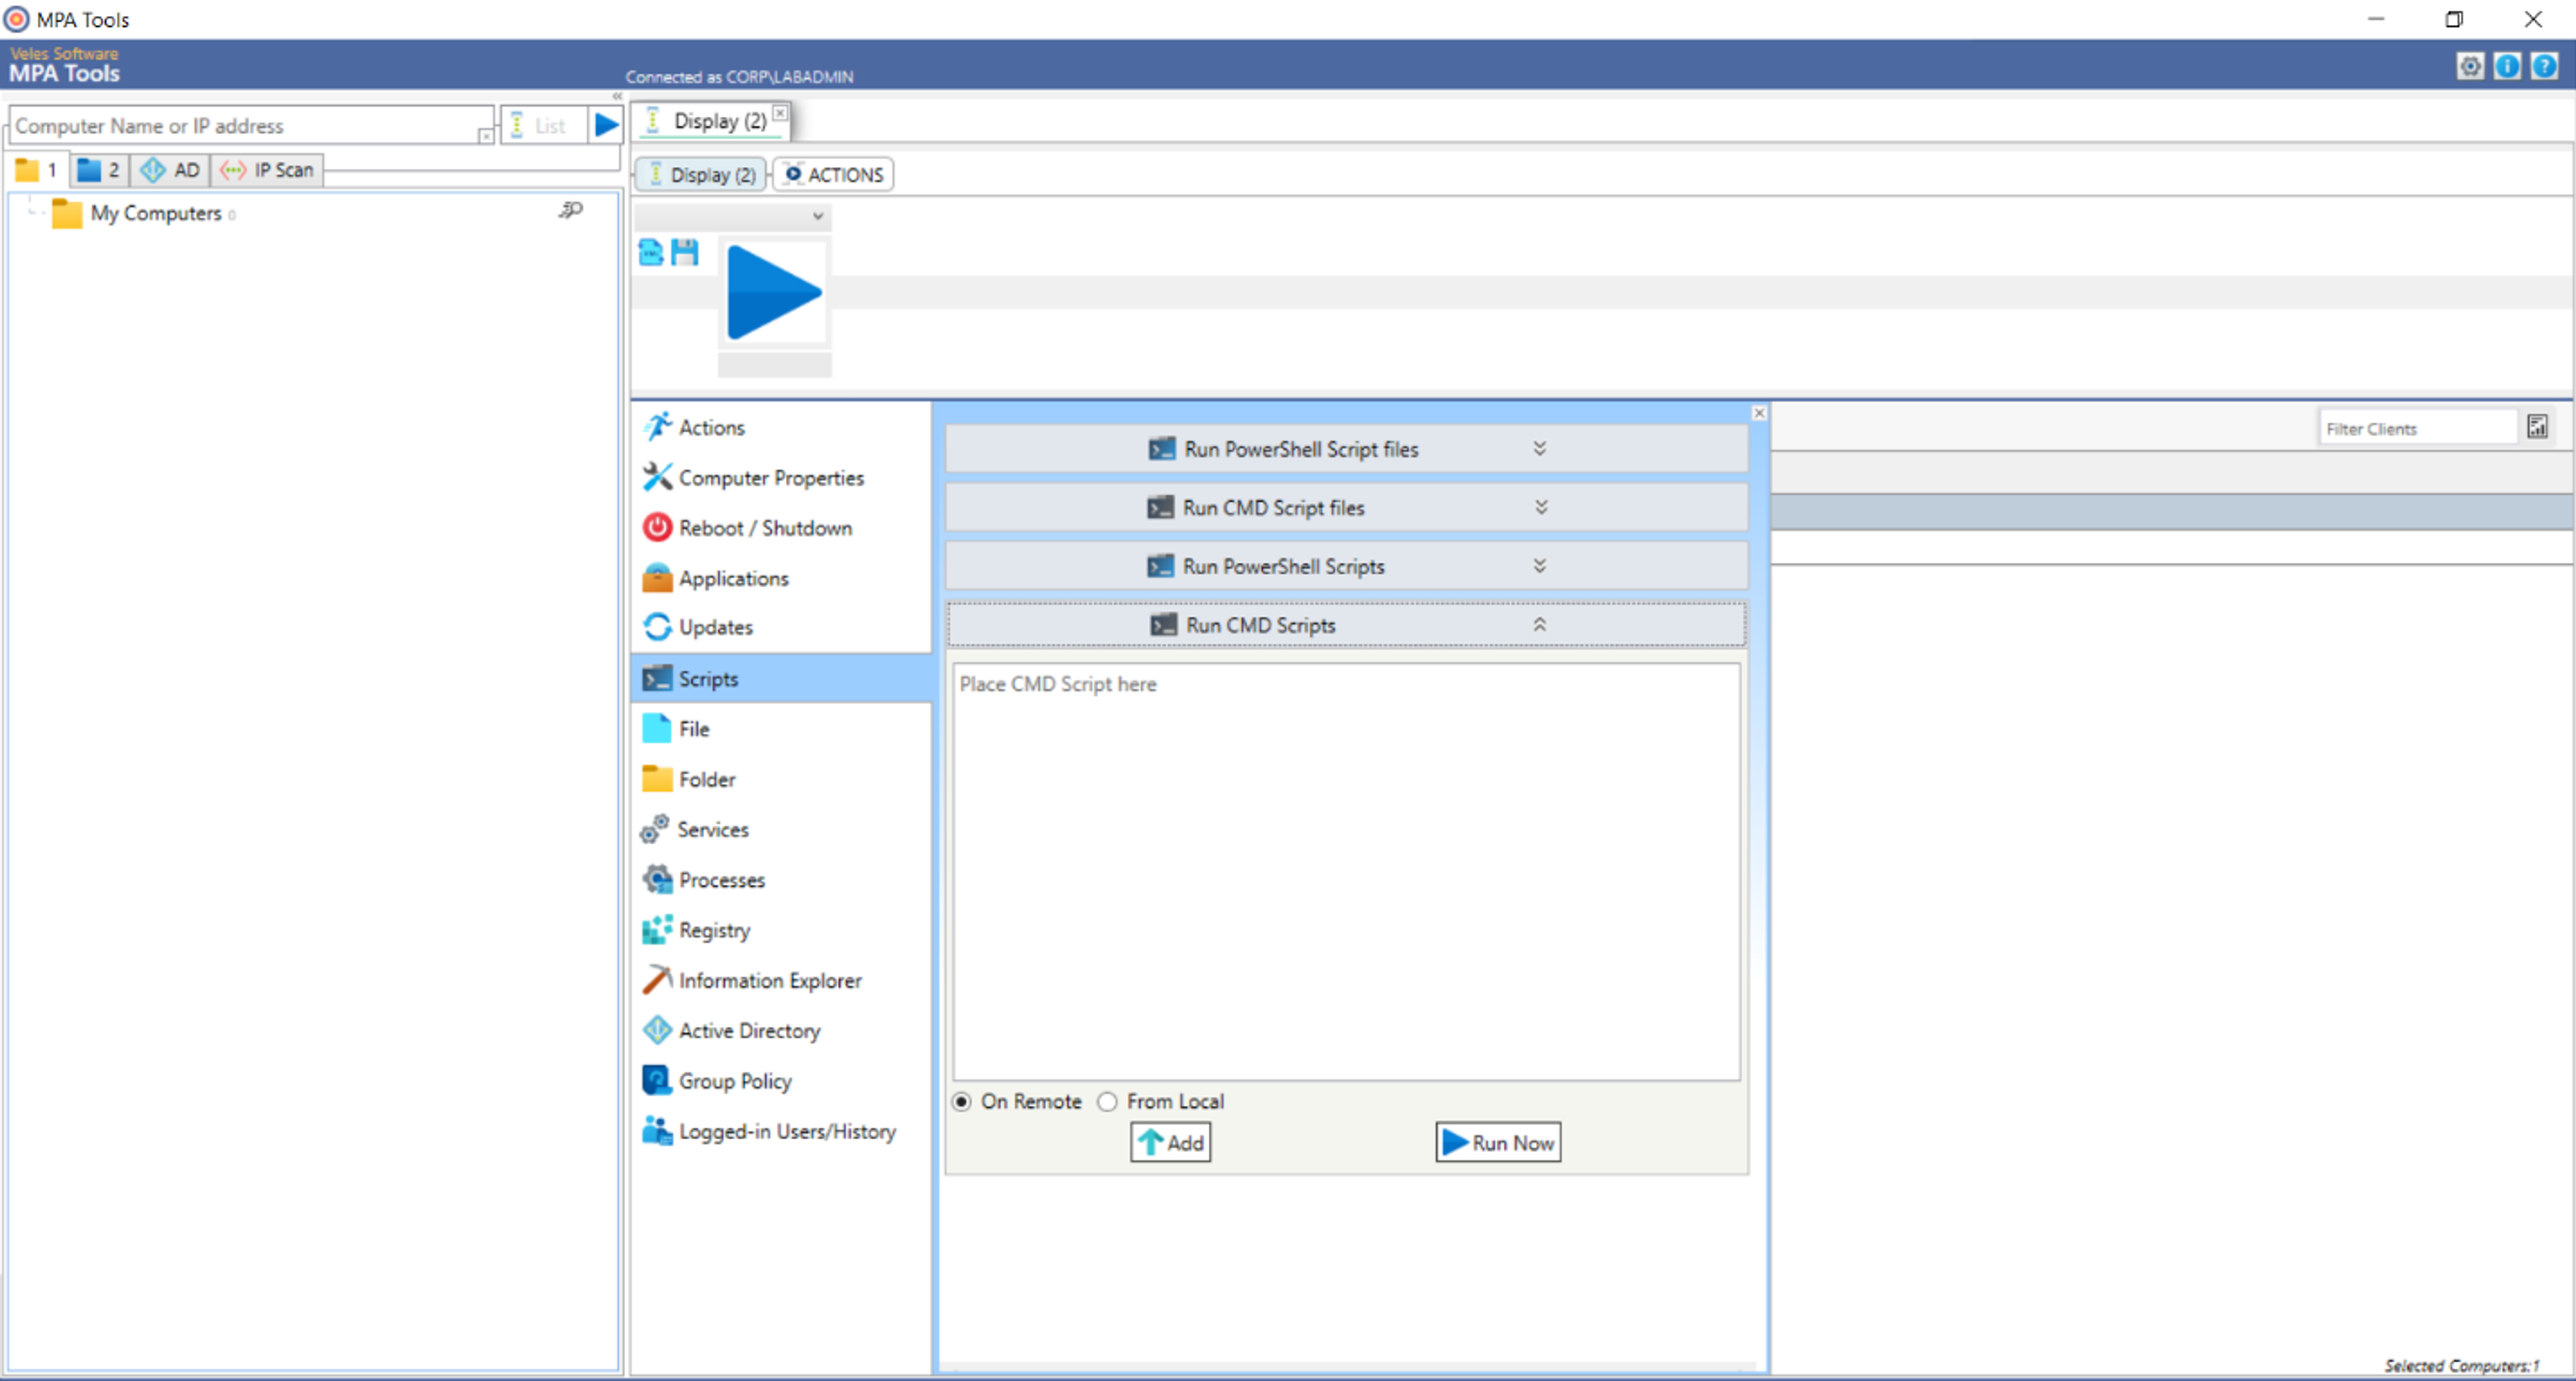Open the Group Policy category
The width and height of the screenshot is (2576, 1381).
(x=781, y=1081)
